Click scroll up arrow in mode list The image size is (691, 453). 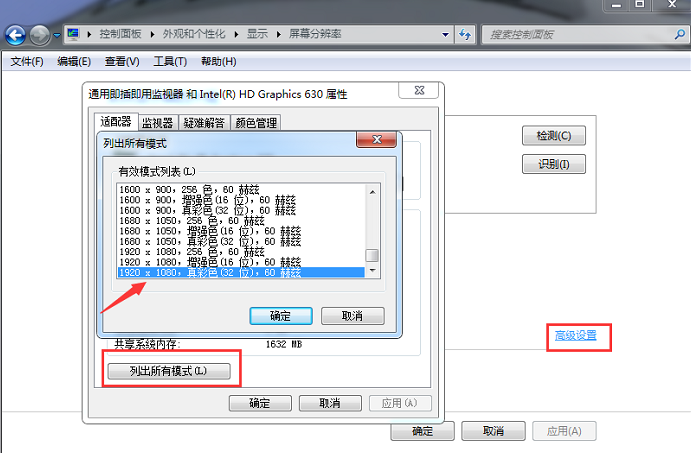tap(372, 190)
